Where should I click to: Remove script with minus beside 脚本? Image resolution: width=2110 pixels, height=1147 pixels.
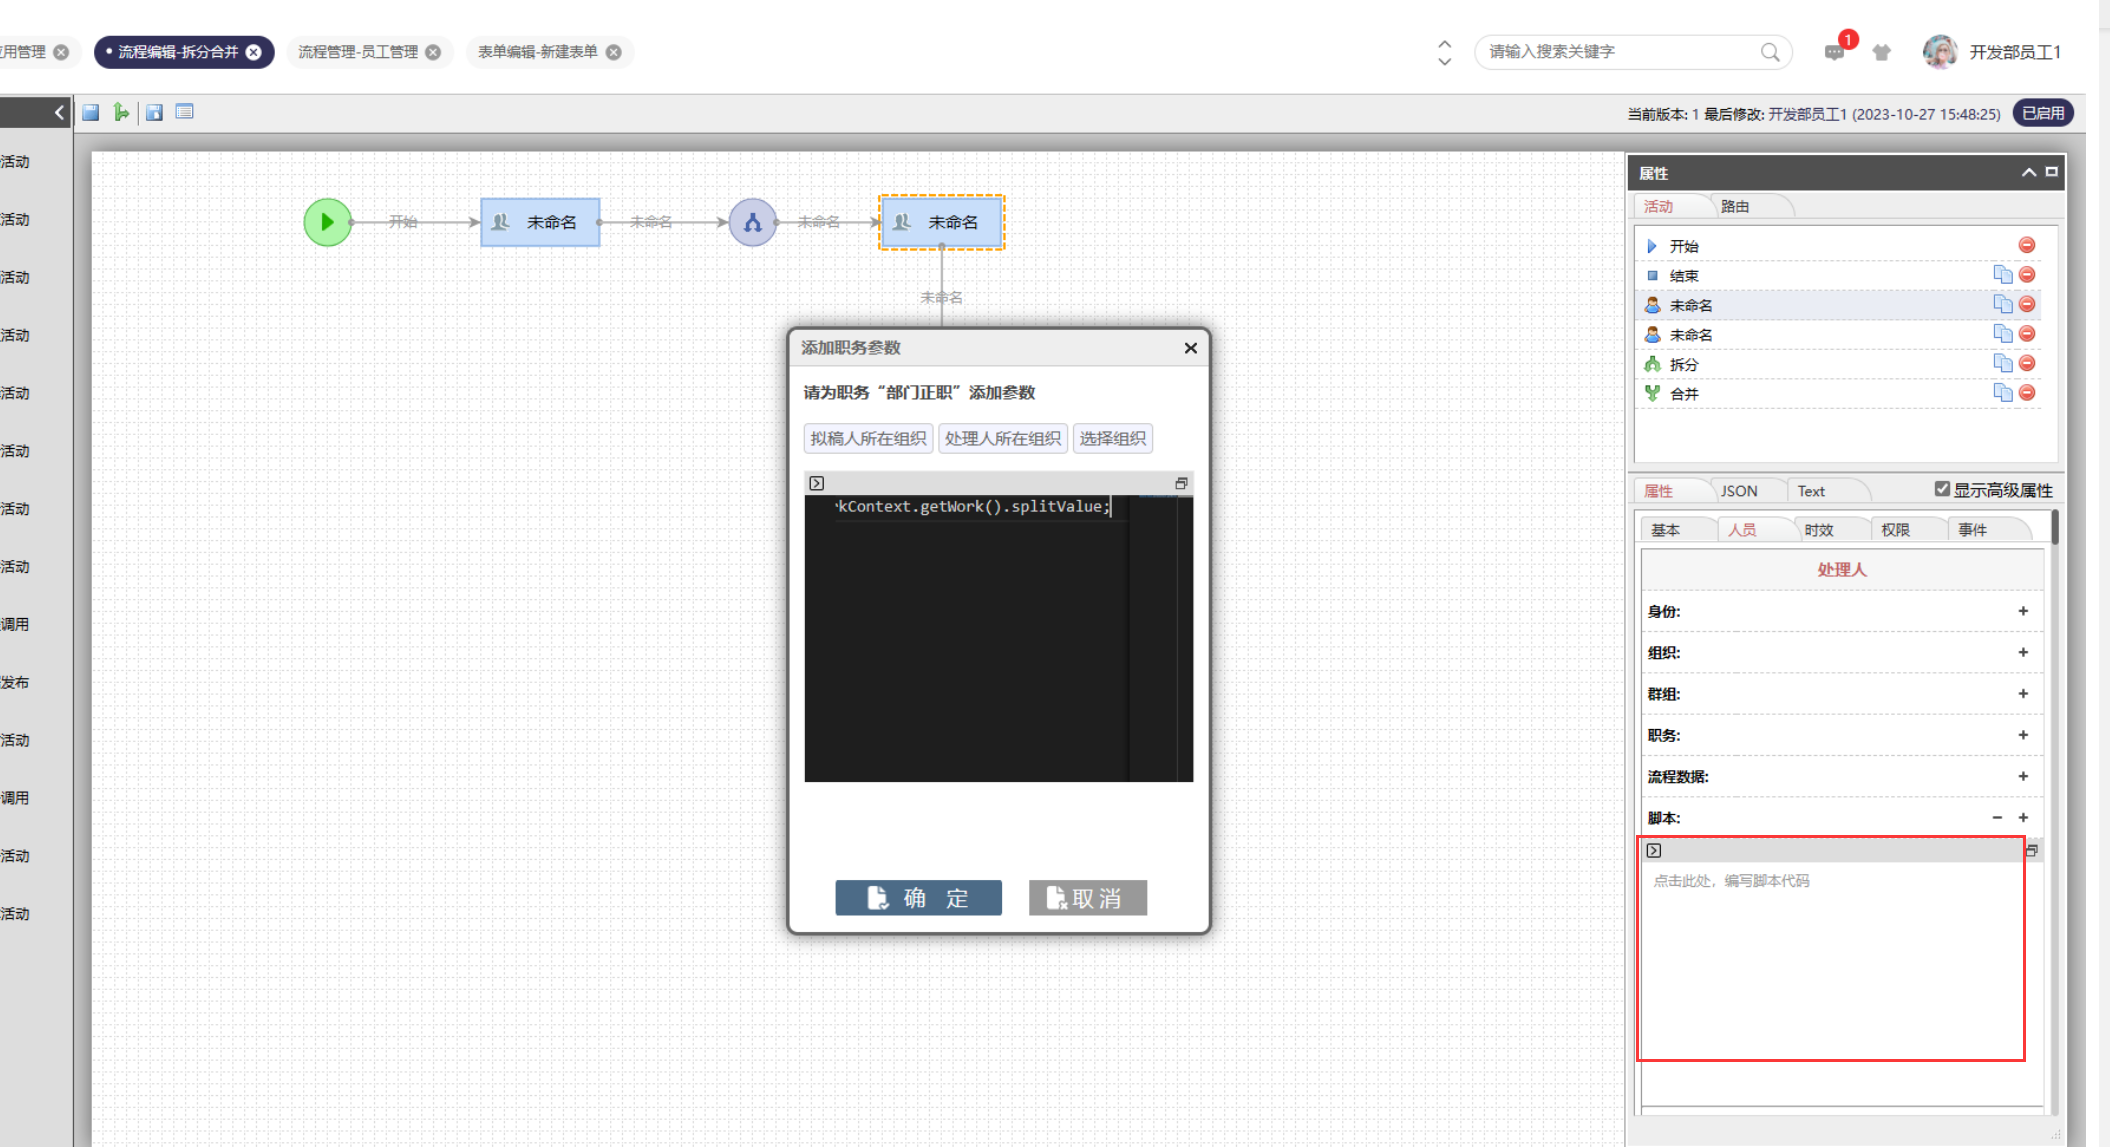pyautogui.click(x=1997, y=817)
